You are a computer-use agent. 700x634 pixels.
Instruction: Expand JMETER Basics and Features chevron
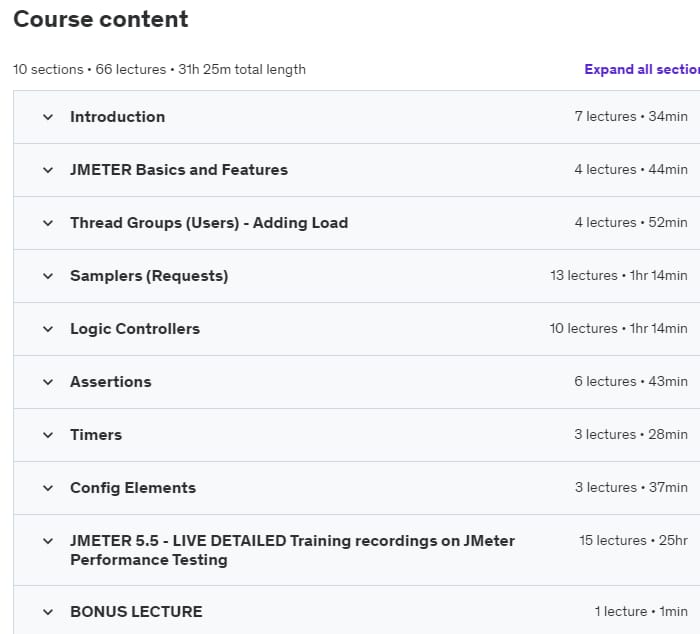[48, 170]
